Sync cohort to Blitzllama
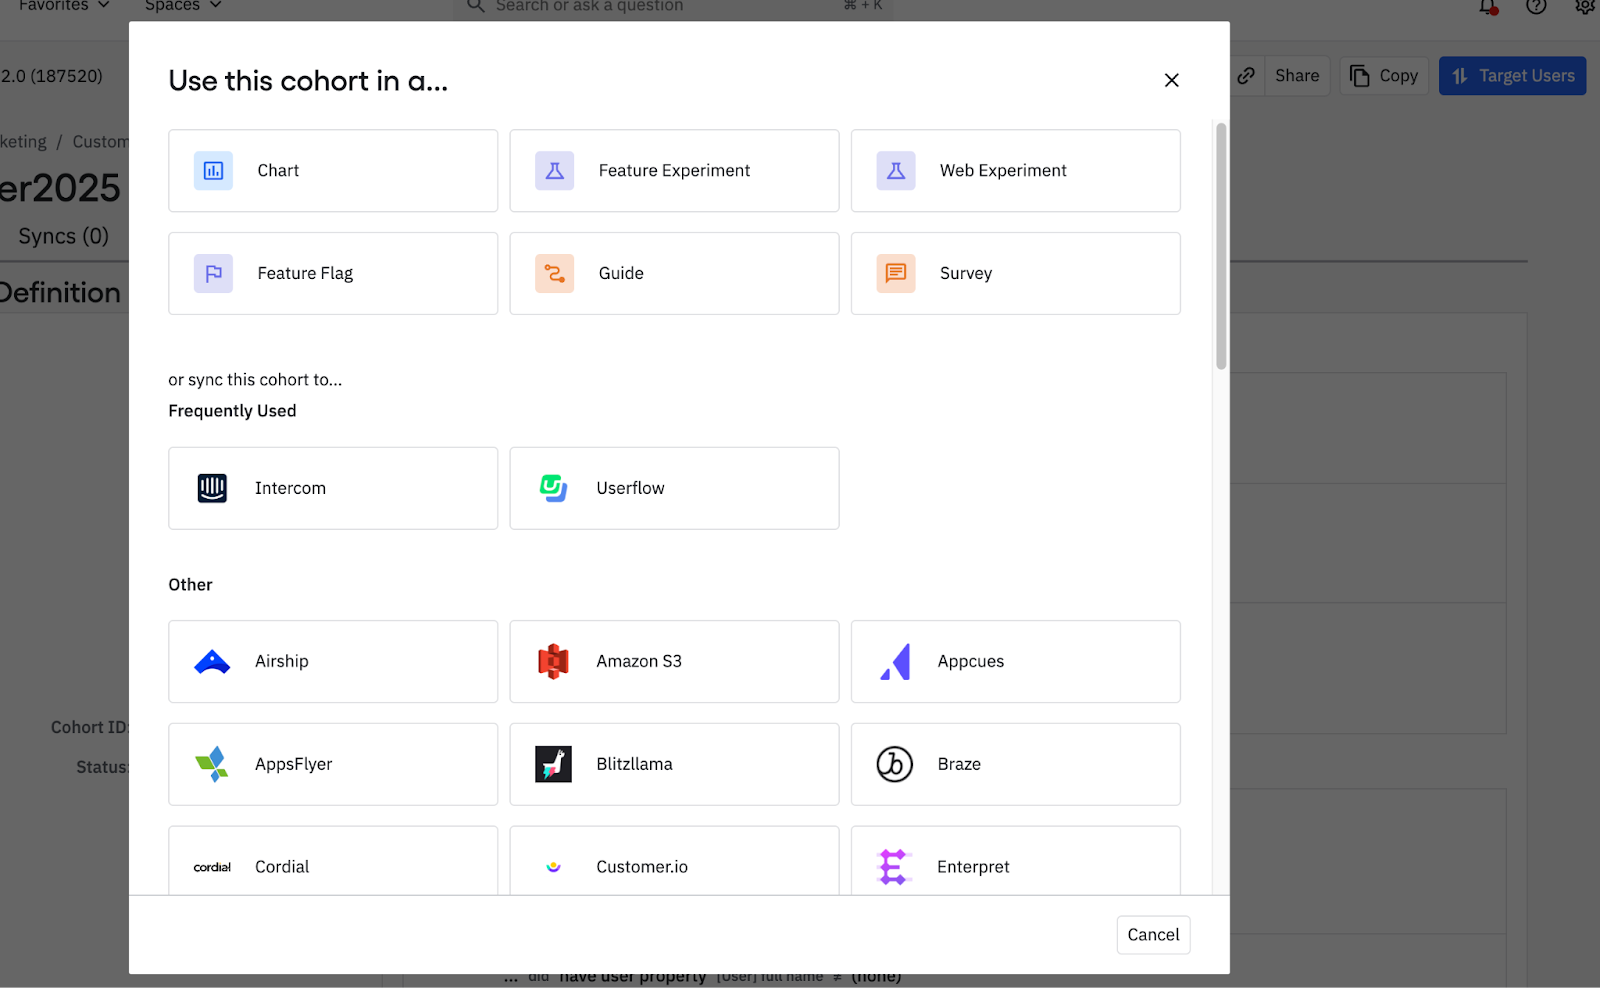The height and width of the screenshot is (988, 1600). click(x=674, y=764)
